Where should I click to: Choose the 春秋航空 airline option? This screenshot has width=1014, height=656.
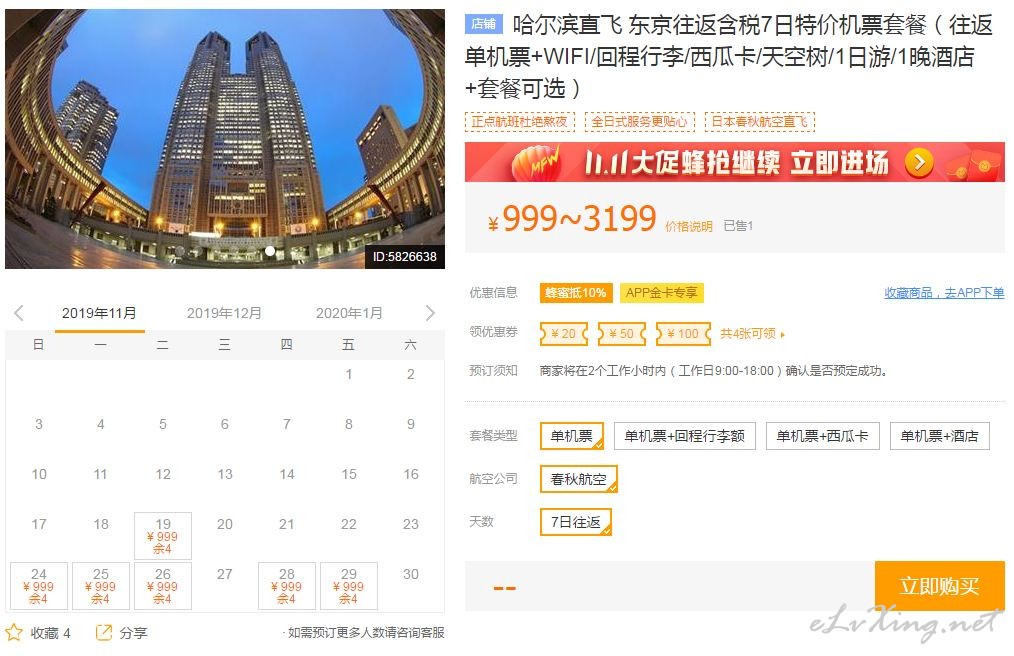[579, 479]
